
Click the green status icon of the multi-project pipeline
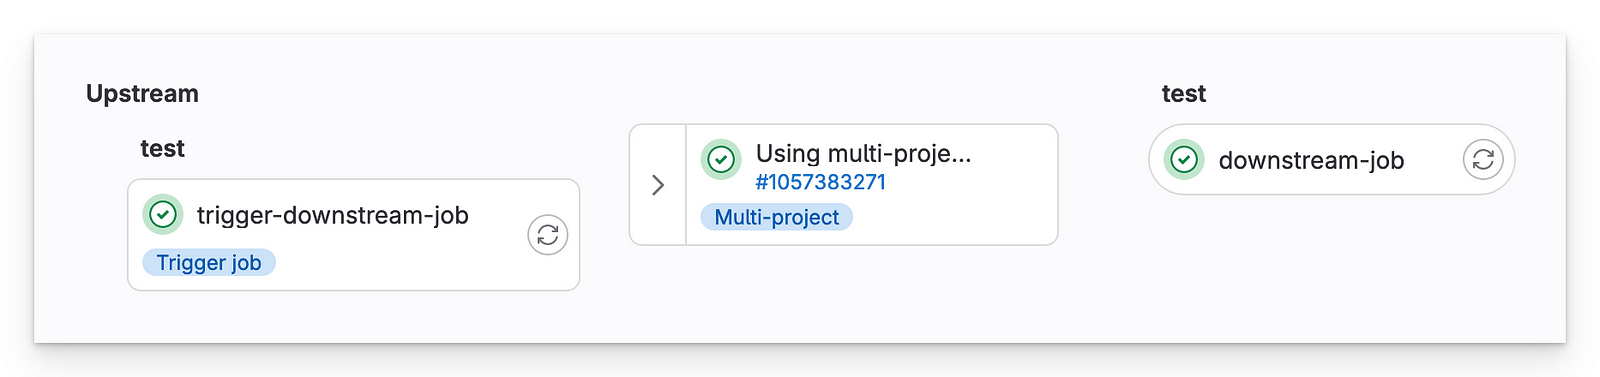[x=721, y=159]
